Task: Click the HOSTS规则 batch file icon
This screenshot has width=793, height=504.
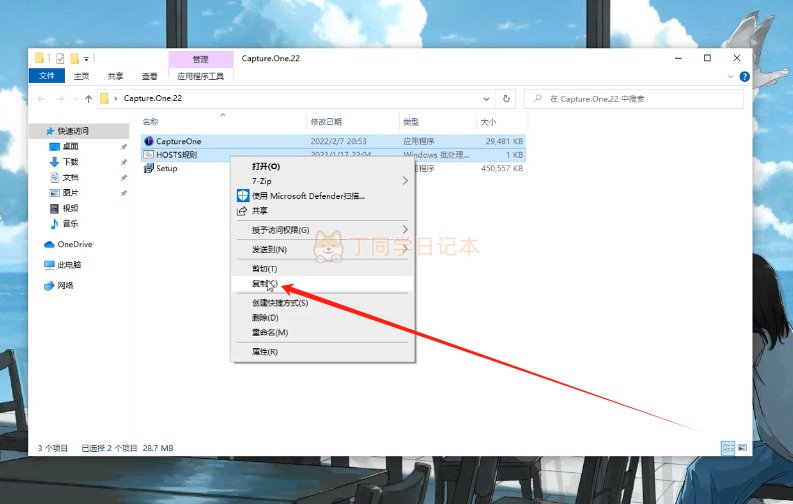Action: 148,155
